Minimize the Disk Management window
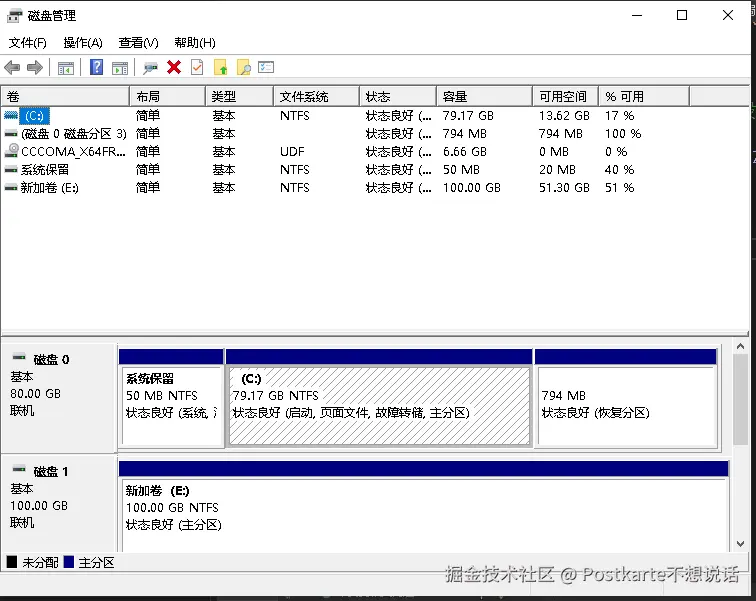 pos(637,15)
